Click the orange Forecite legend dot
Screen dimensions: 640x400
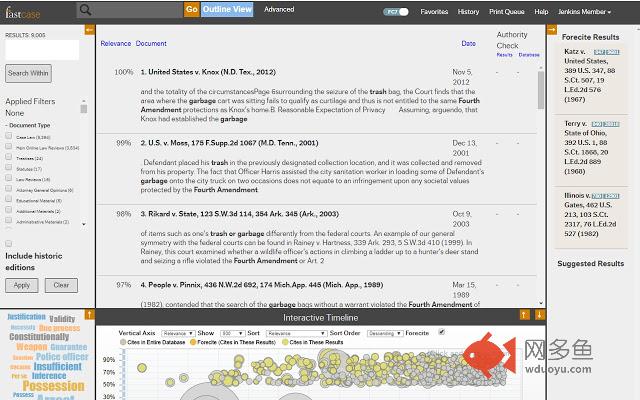[x=193, y=342]
